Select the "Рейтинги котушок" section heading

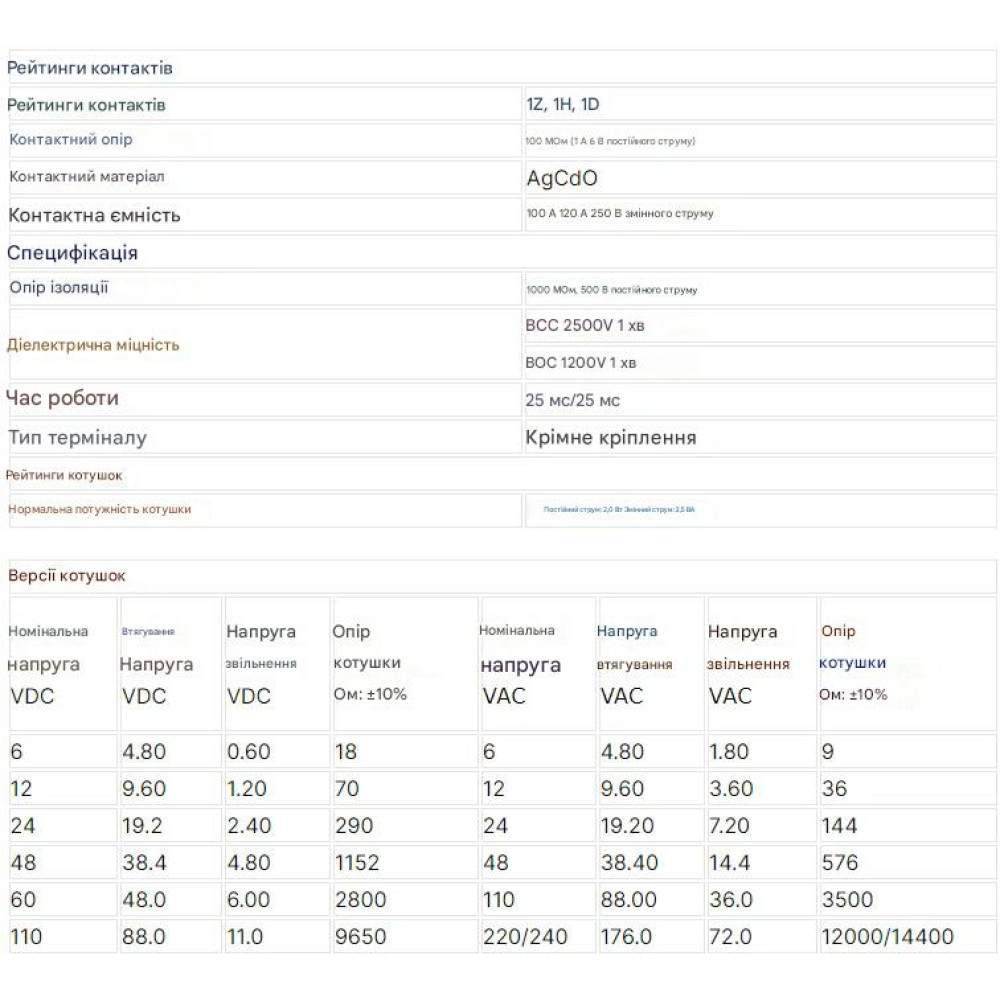pos(64,475)
